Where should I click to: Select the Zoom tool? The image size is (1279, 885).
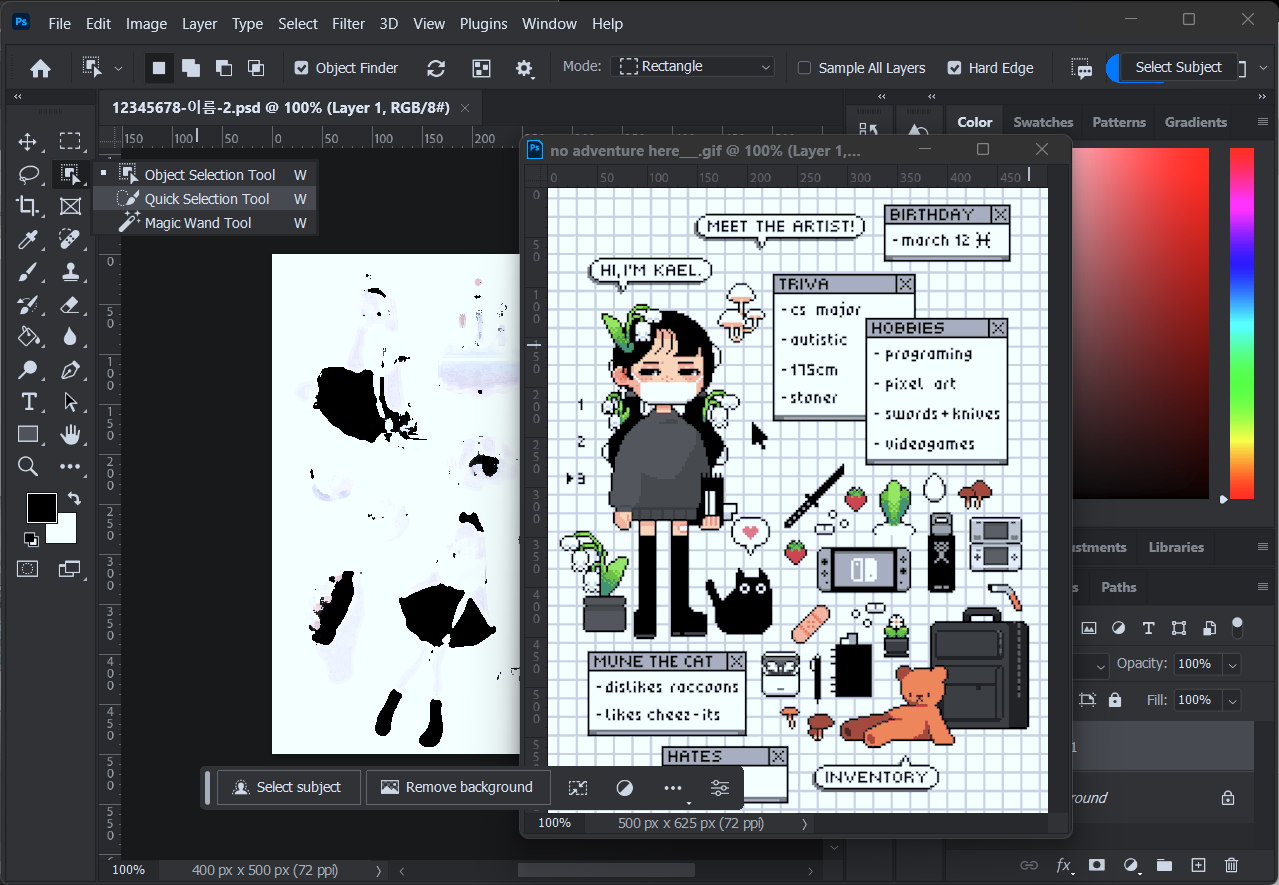(28, 466)
